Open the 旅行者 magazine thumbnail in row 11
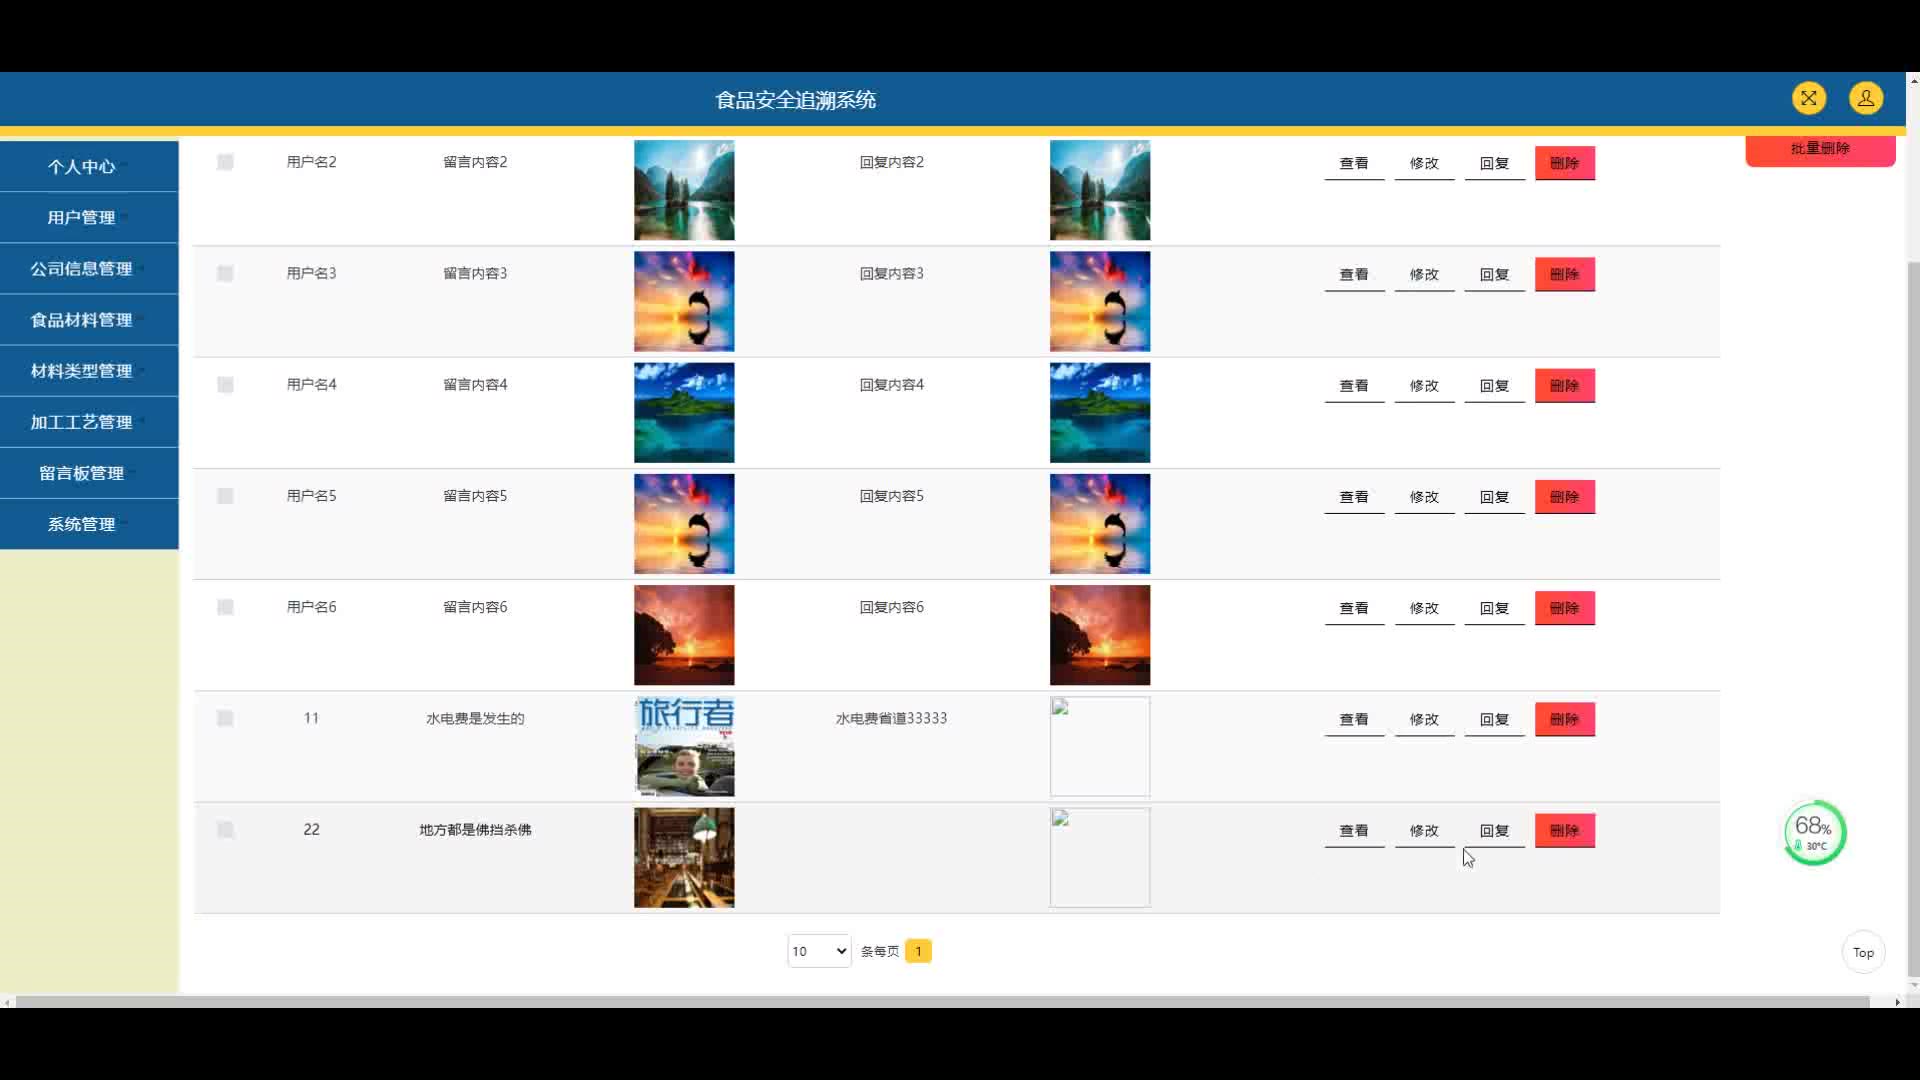1920x1080 pixels. 684,746
